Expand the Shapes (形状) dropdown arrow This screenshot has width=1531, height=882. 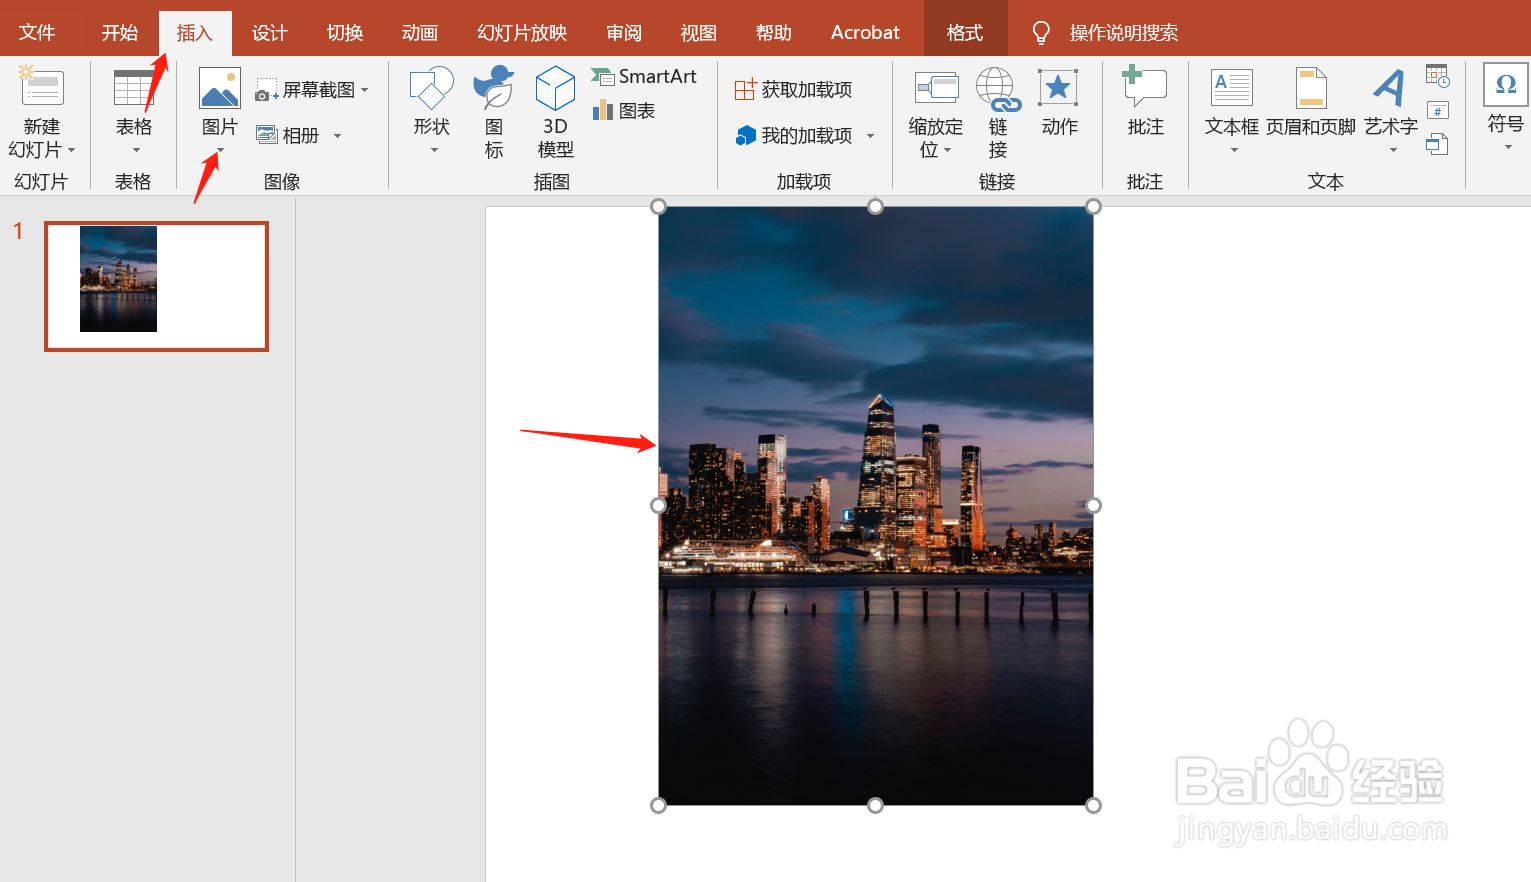click(x=434, y=150)
